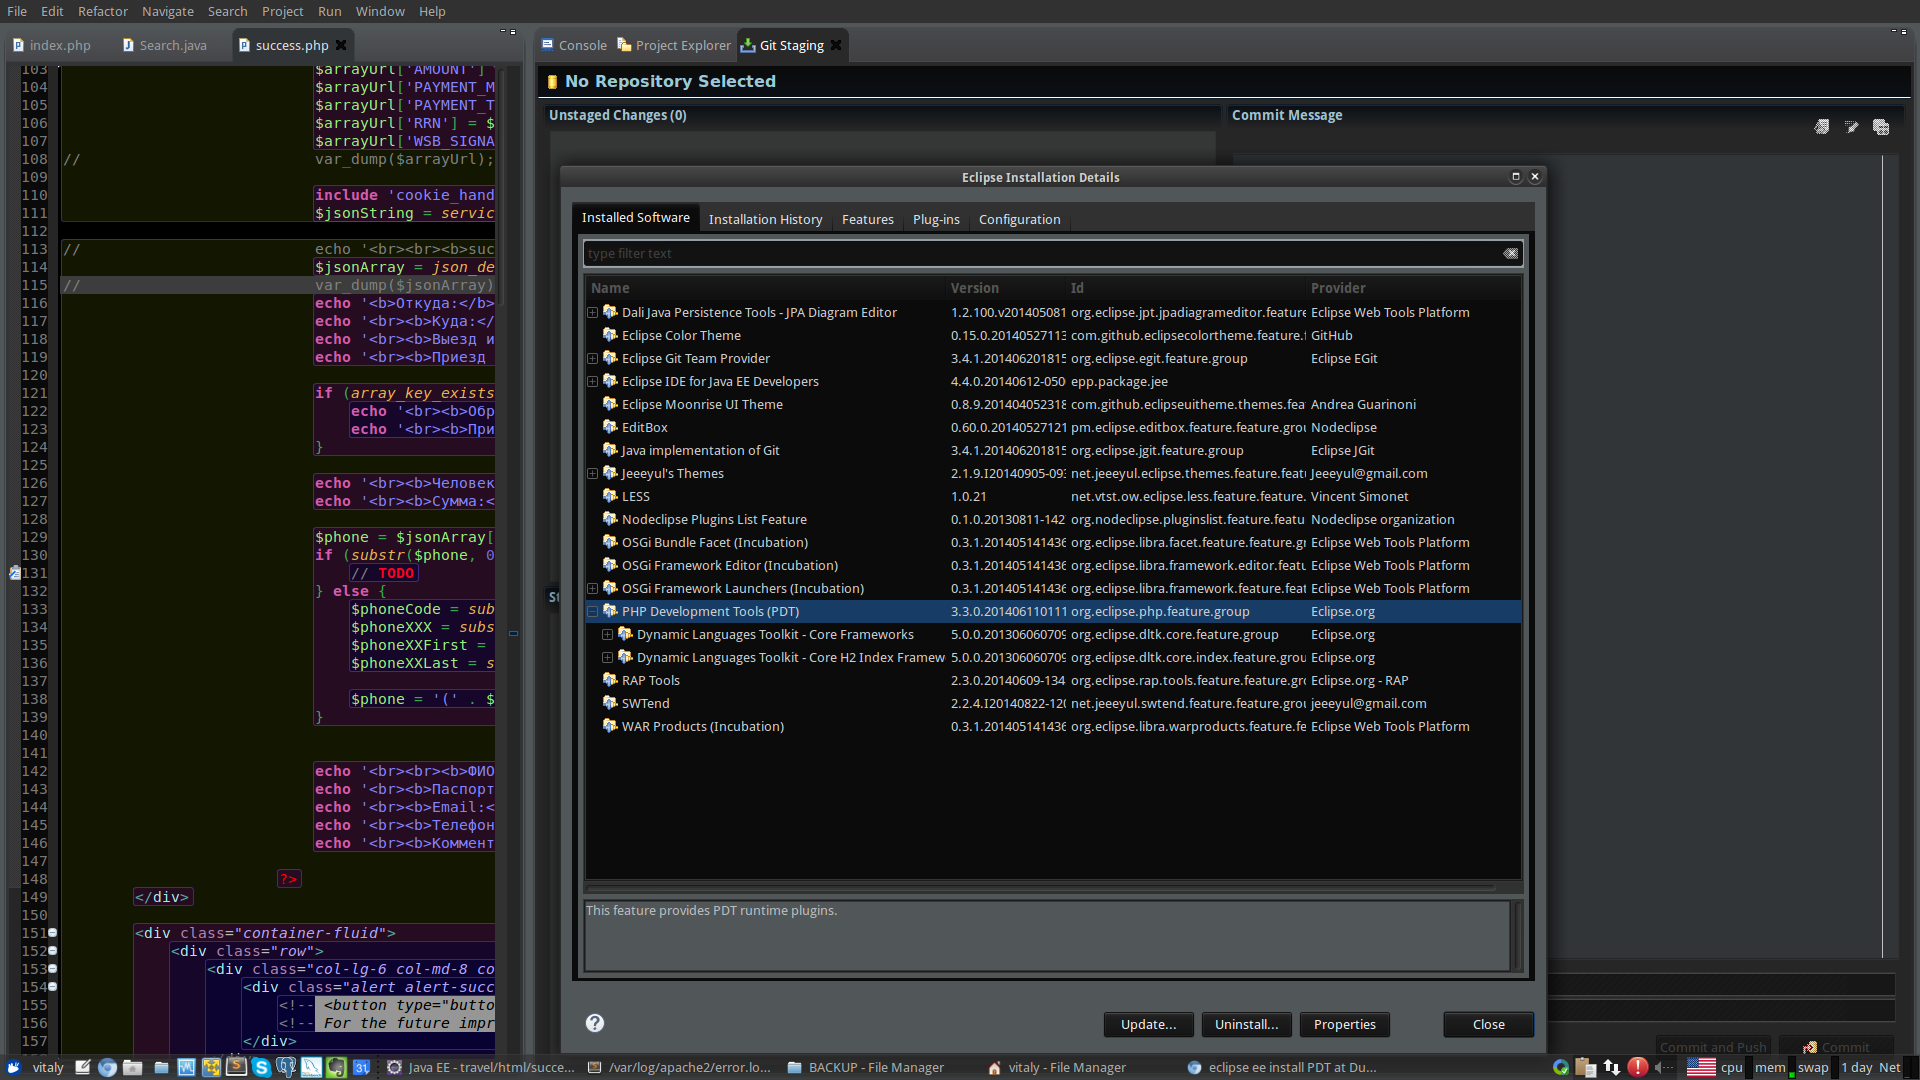Toggle code folding on line 151
The width and height of the screenshot is (1920, 1080).
(x=53, y=933)
